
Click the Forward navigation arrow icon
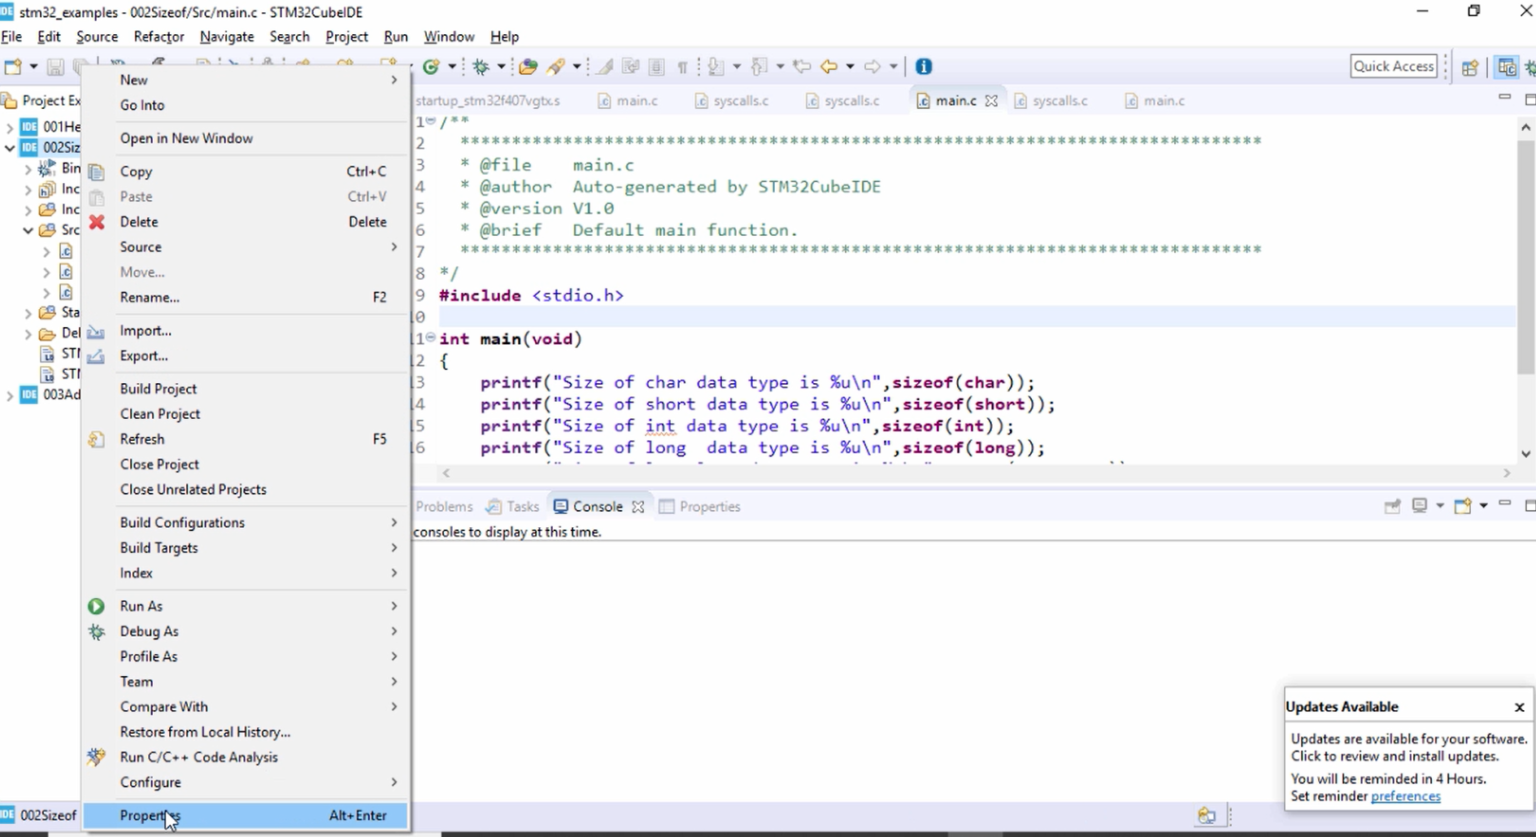872,67
